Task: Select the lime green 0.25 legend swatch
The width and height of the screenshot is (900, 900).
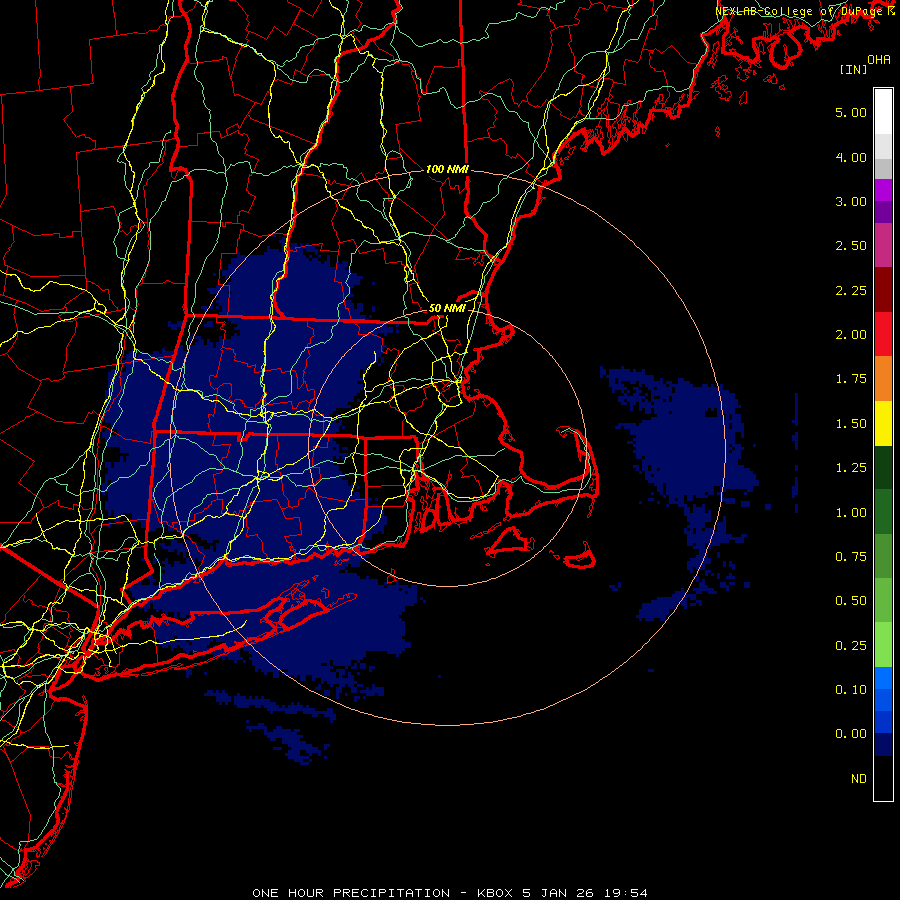Action: pos(883,645)
